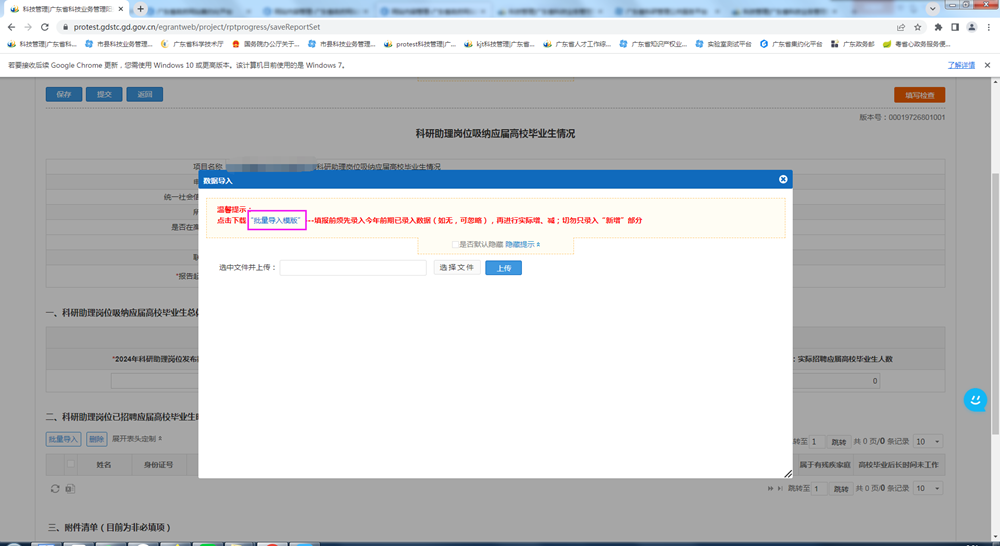Screen dimensions: 1000x546
Task: Click the 身份证号 column header
Action: [x=158, y=464]
